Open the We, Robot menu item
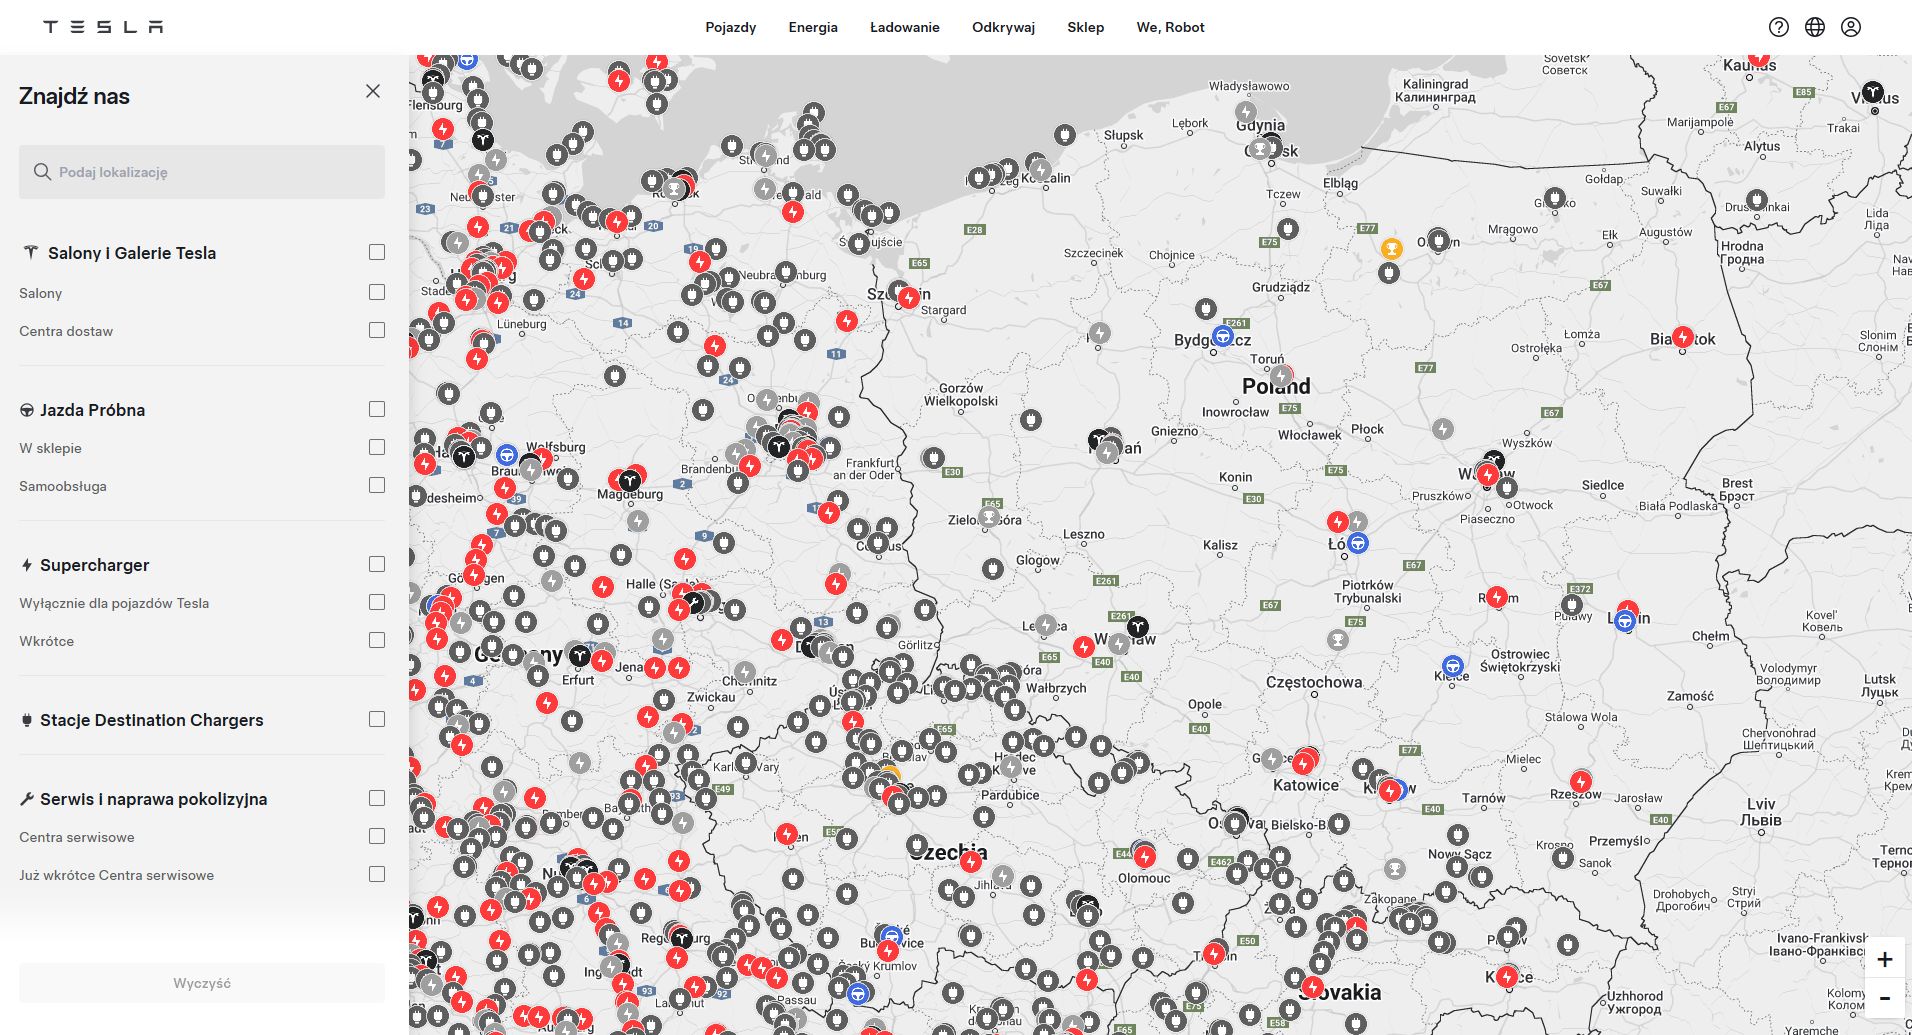This screenshot has width=1912, height=1035. (1170, 27)
